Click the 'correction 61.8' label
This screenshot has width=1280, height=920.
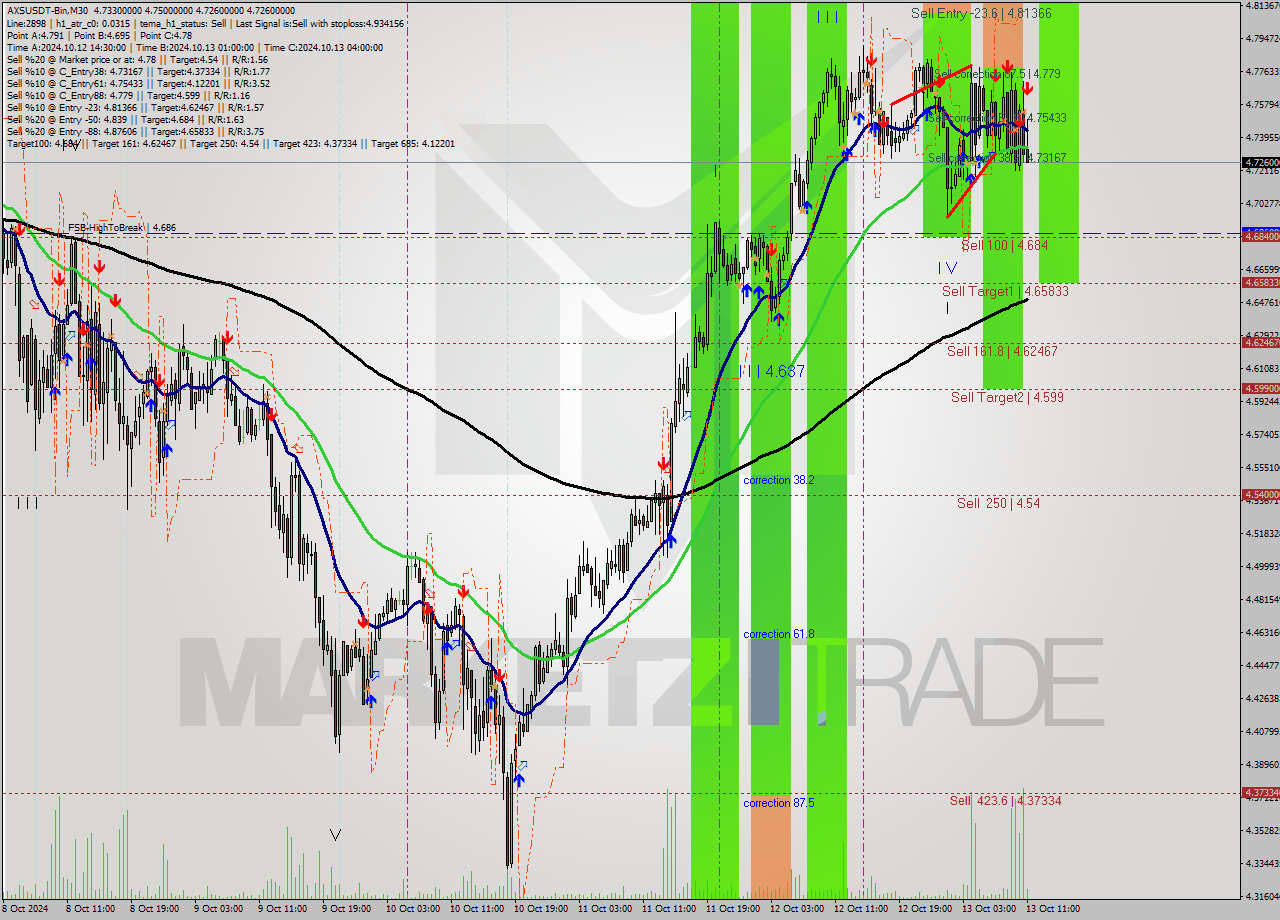[x=779, y=634]
